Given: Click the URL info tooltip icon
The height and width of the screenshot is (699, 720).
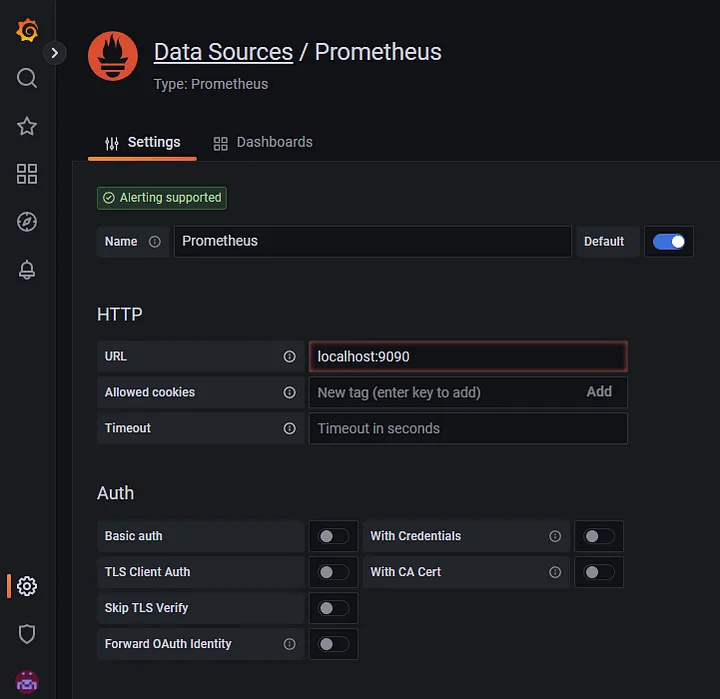Looking at the screenshot, I should click(x=290, y=357).
